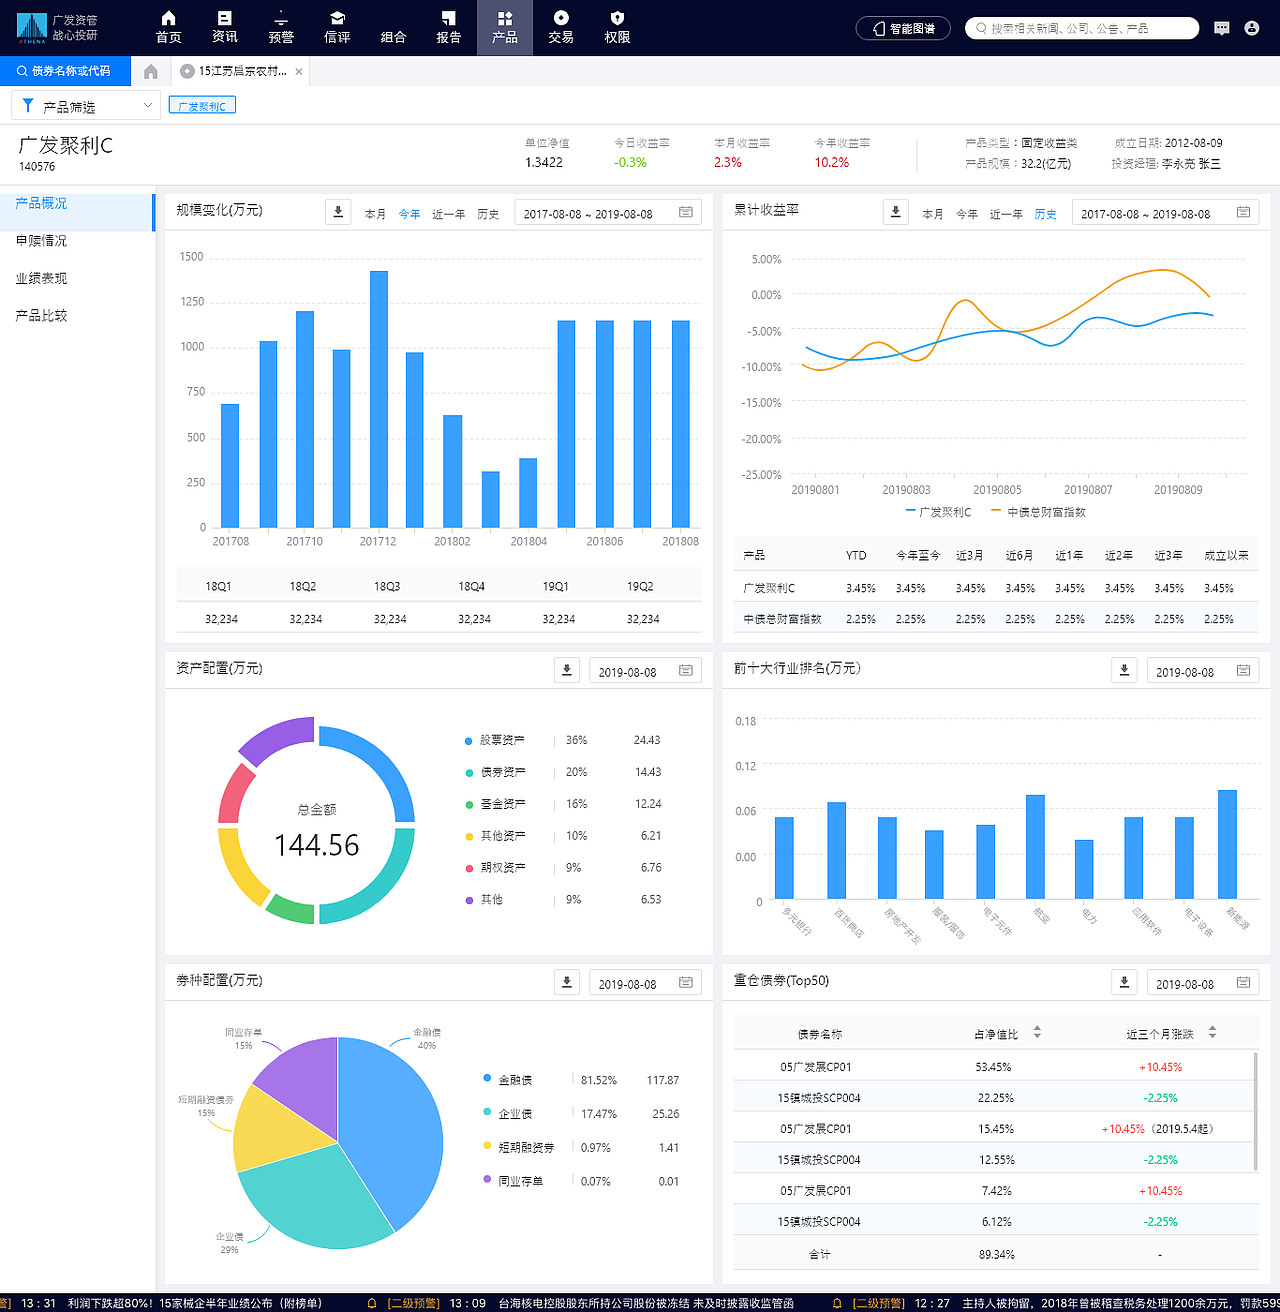Select 历史 in the 规模变化 panel
Viewport: 1280px width, 1312px height.
point(488,214)
